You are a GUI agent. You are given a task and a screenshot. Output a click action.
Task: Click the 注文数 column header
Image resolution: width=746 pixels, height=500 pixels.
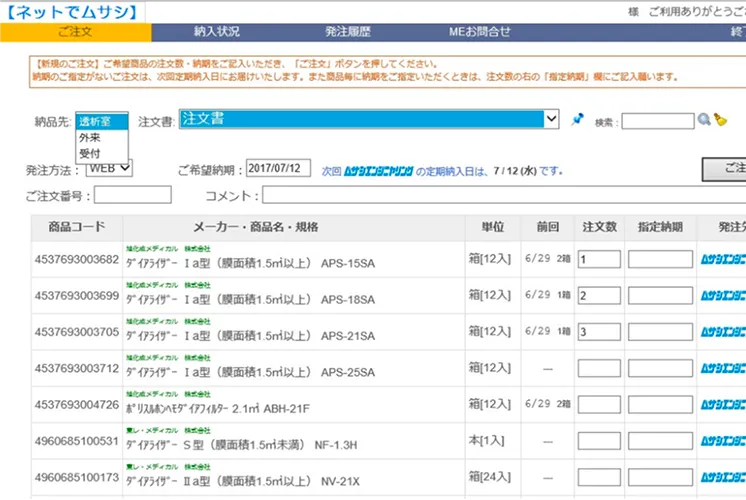599,227
